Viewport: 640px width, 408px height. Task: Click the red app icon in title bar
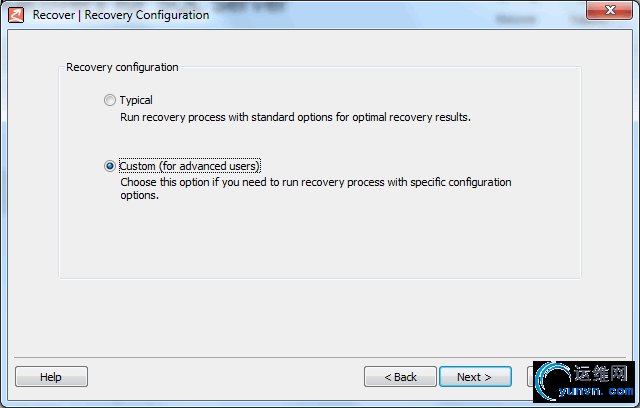(16, 15)
